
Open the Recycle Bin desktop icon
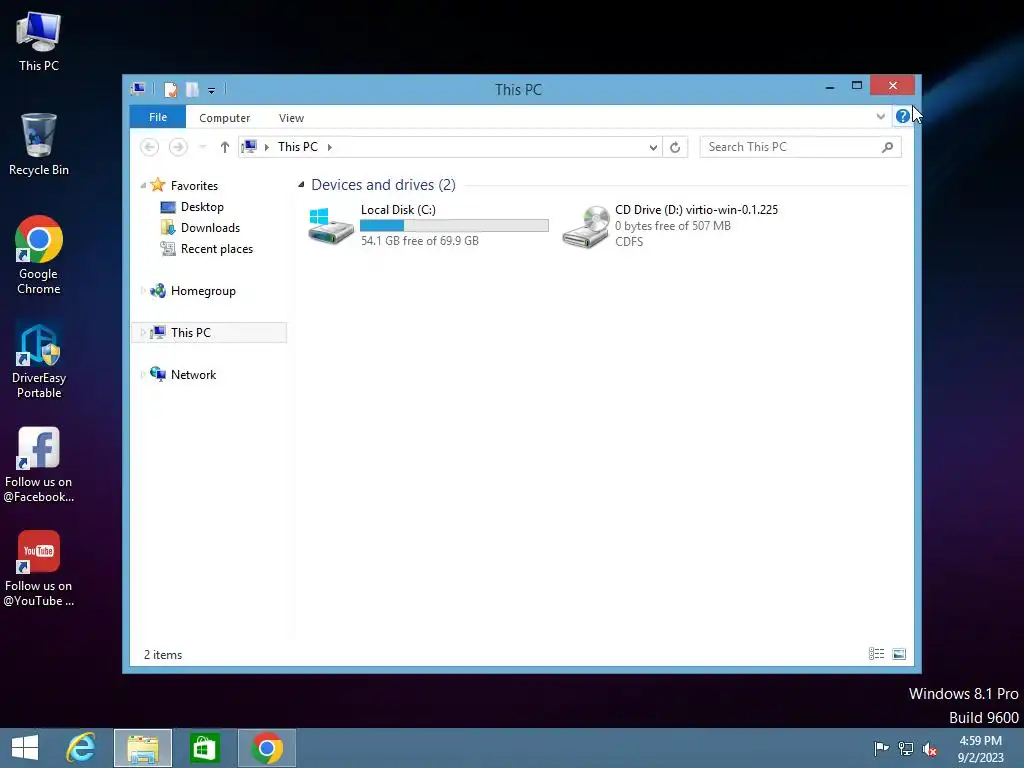[39, 144]
